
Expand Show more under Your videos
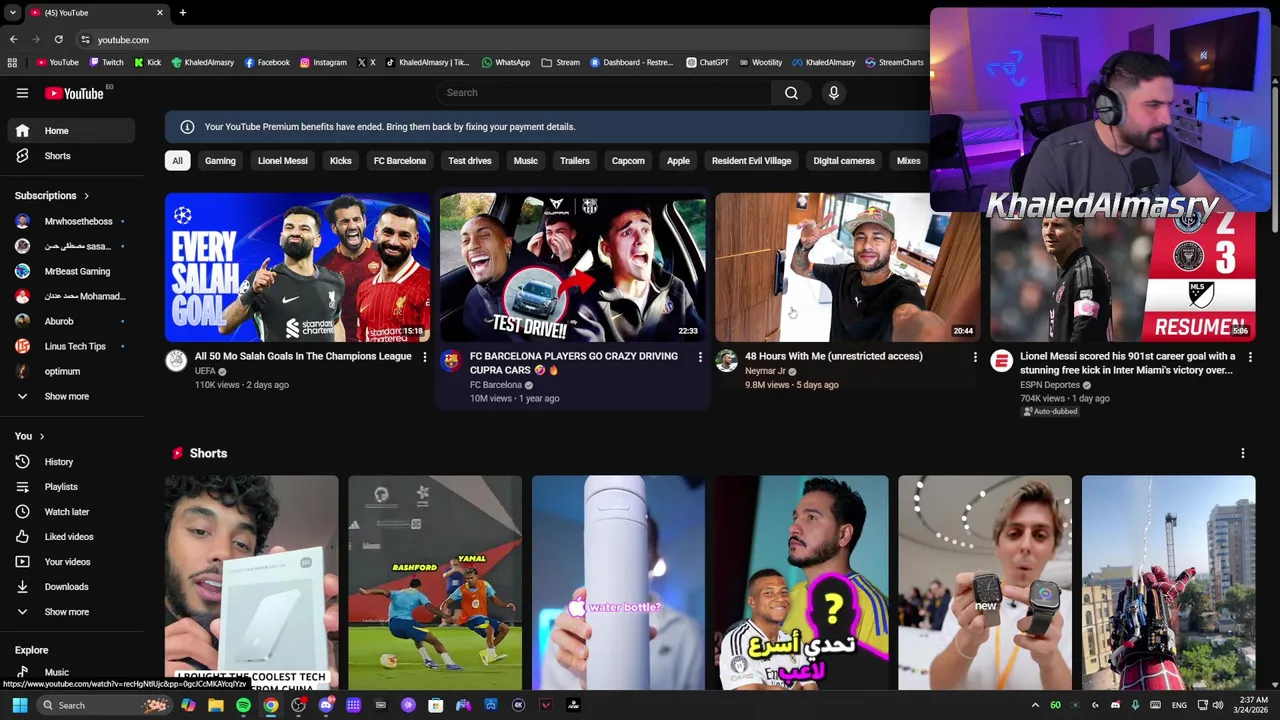(71, 612)
